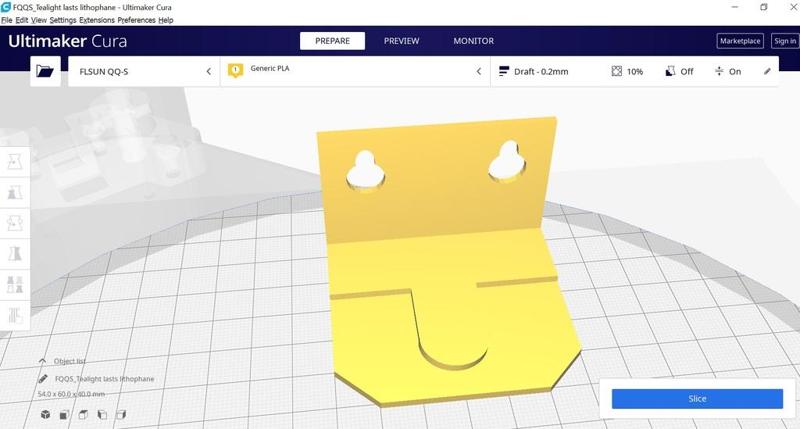
Task: Switch to the left side view icon
Action: pyautogui.click(x=102, y=414)
